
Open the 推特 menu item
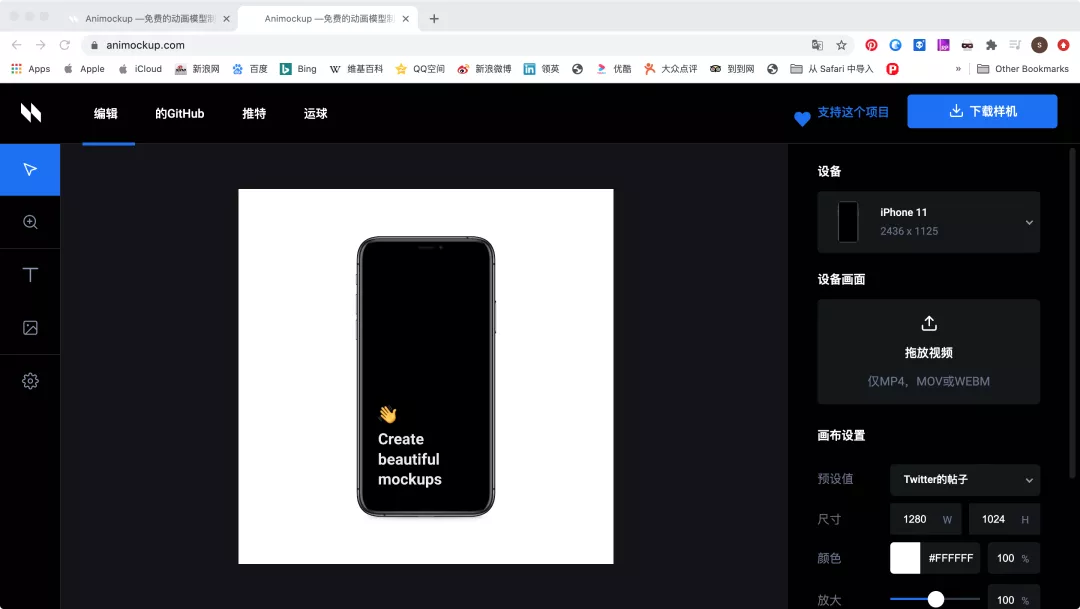(x=253, y=113)
